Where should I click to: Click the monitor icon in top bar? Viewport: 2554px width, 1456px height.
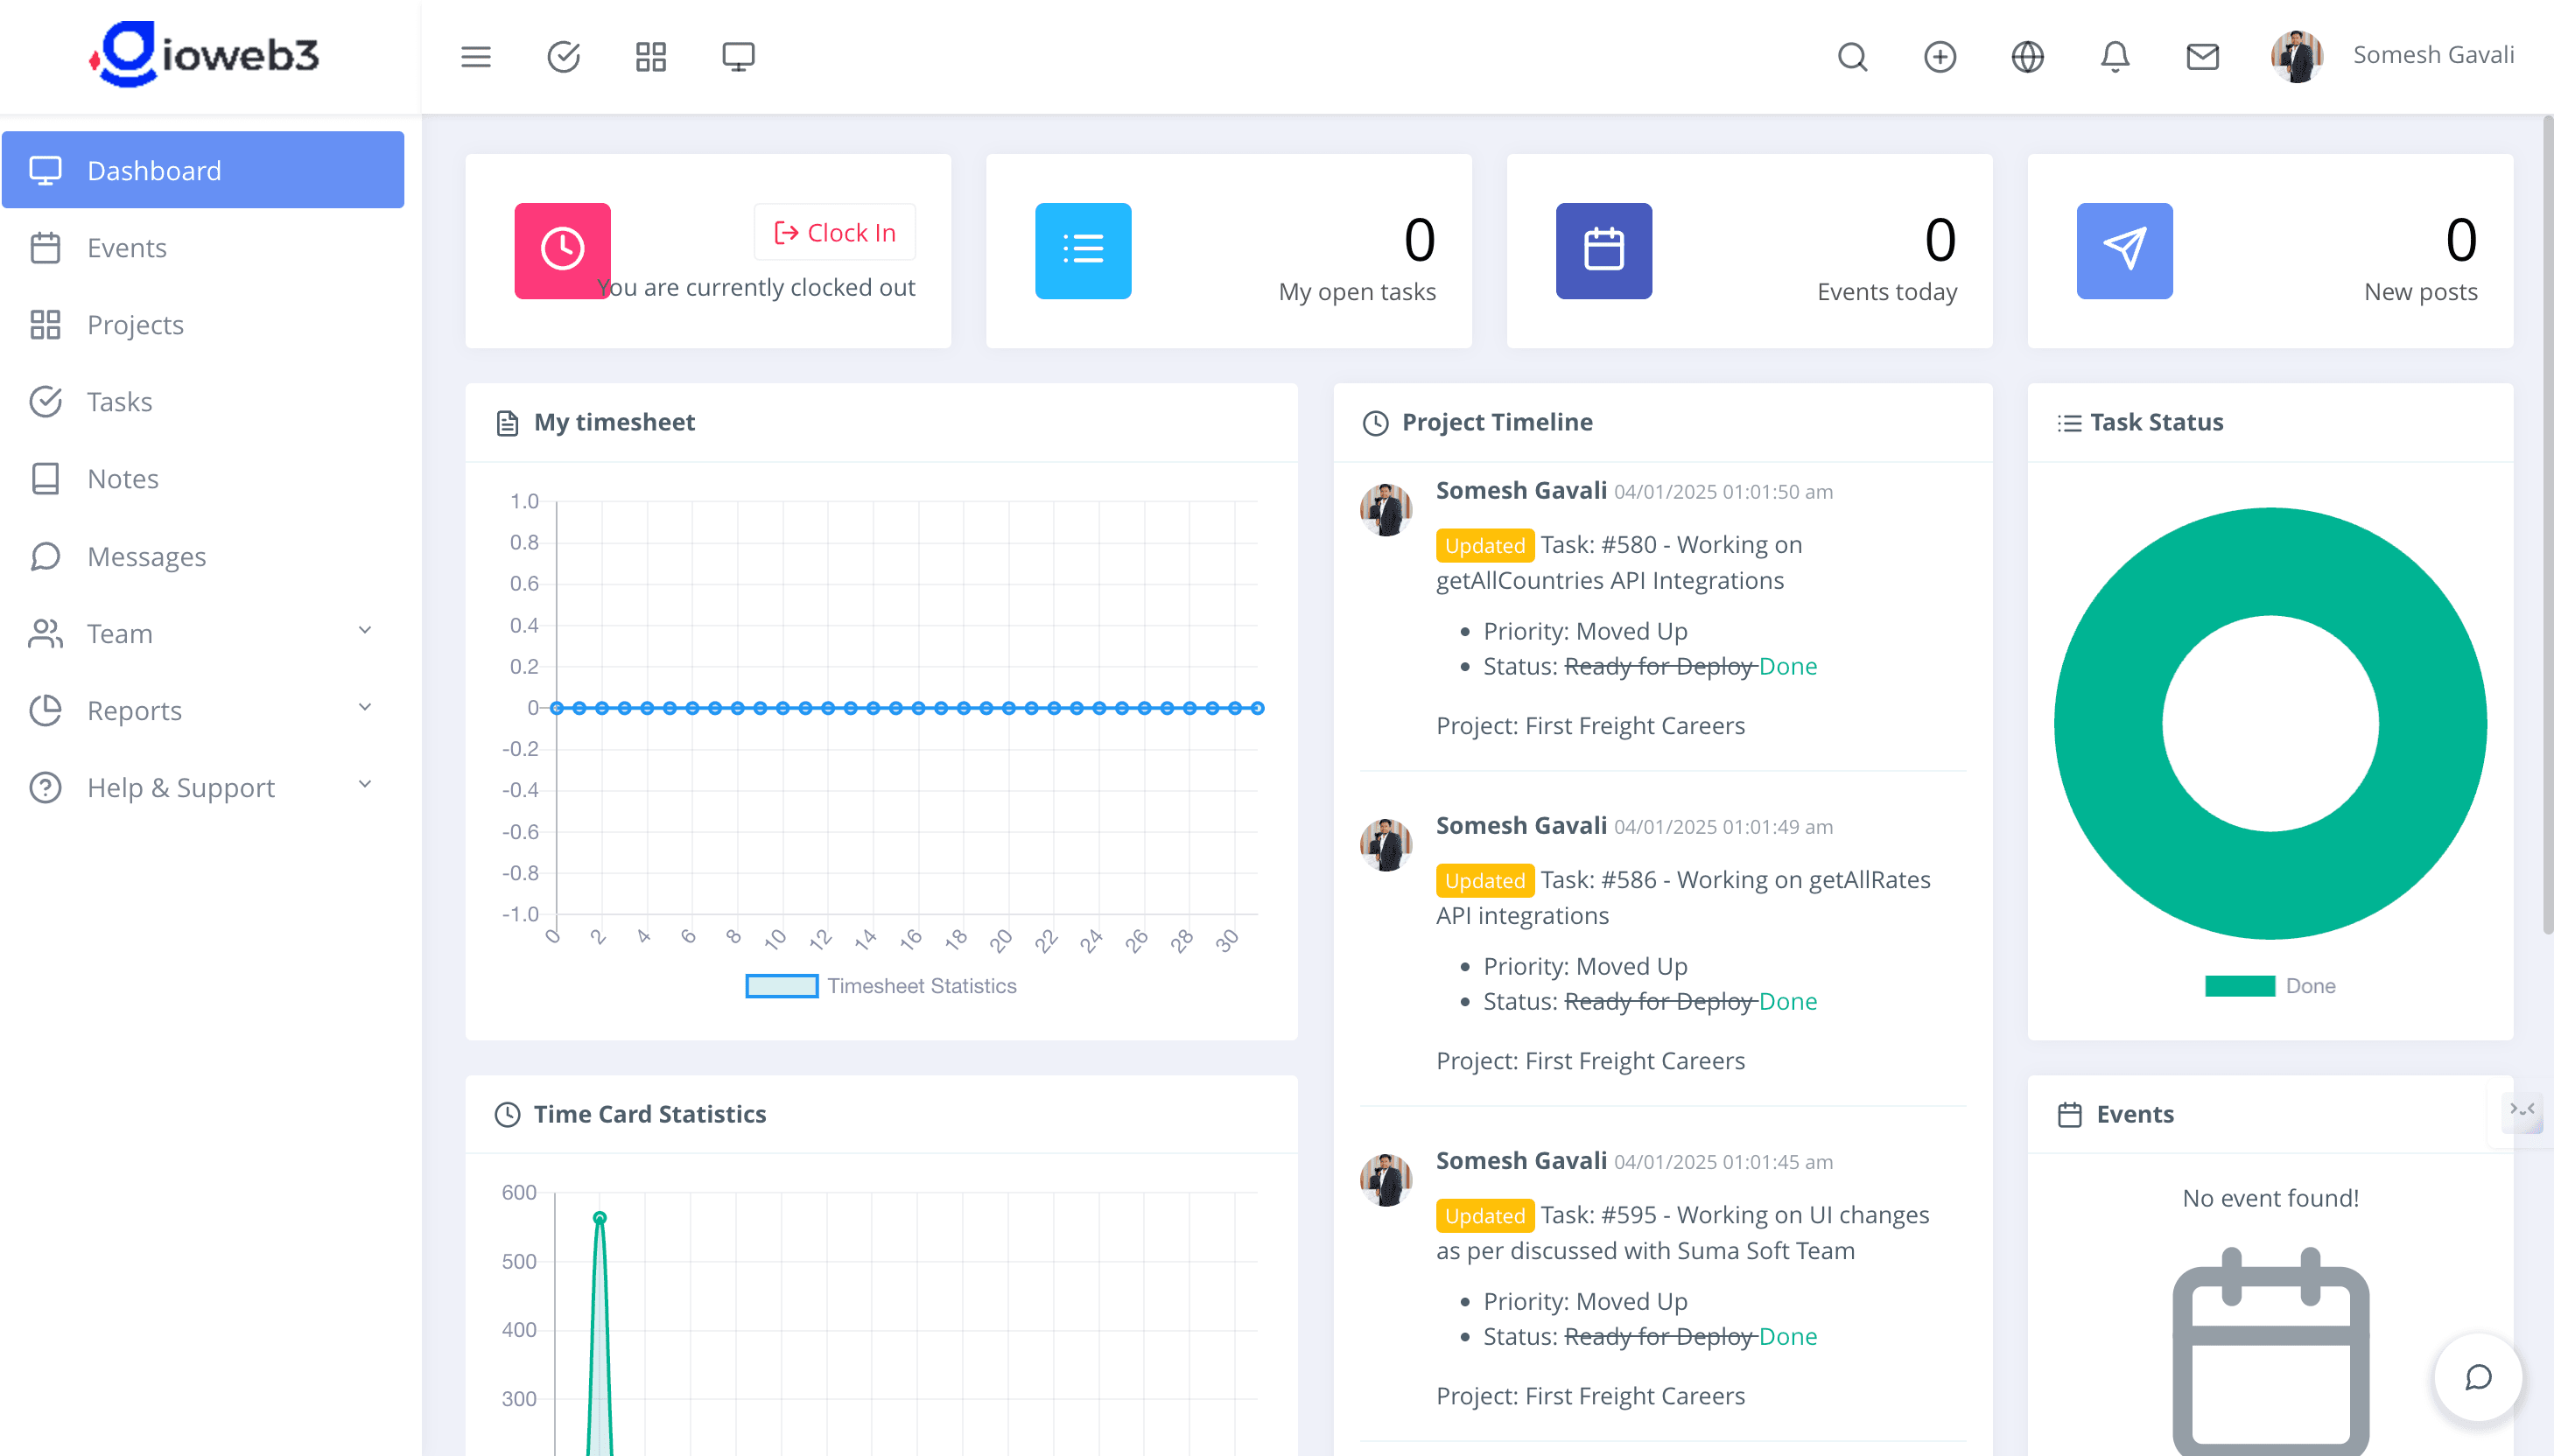pos(738,57)
